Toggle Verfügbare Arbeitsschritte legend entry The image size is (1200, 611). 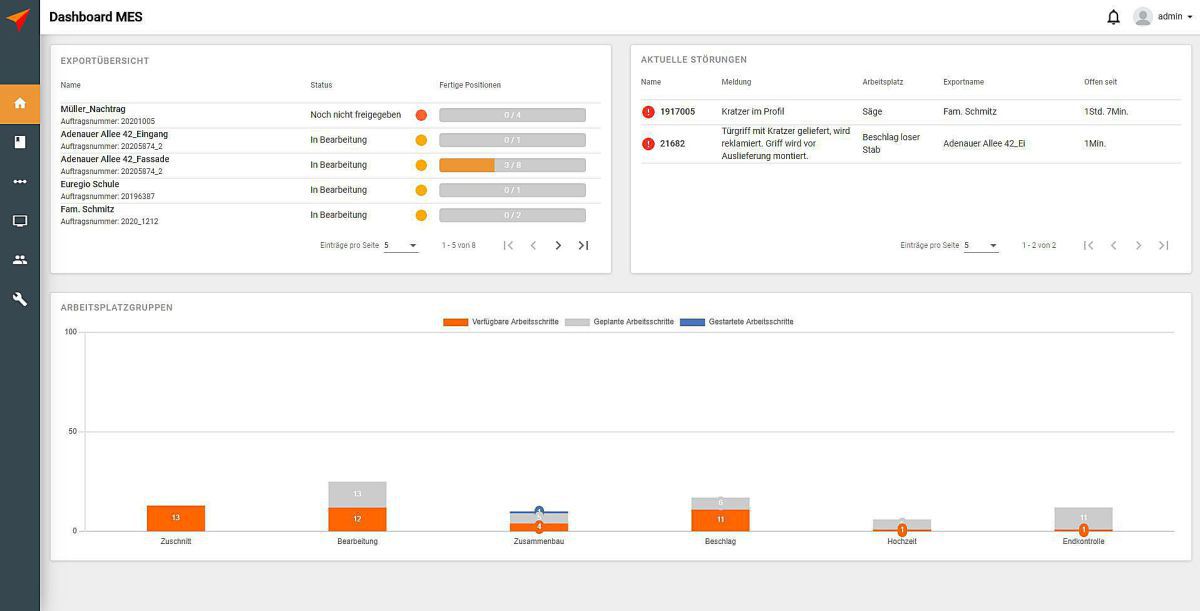pyautogui.click(x=500, y=322)
